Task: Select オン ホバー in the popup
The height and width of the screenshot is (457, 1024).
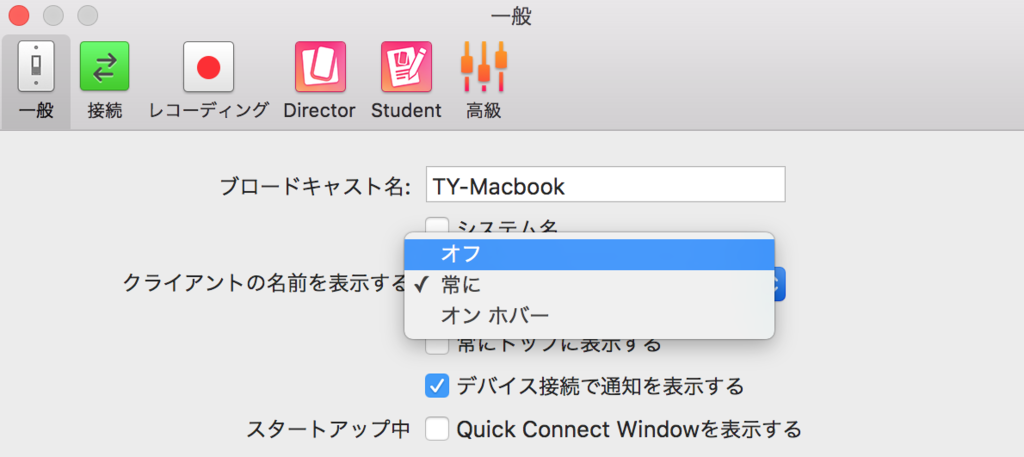Action: point(589,315)
